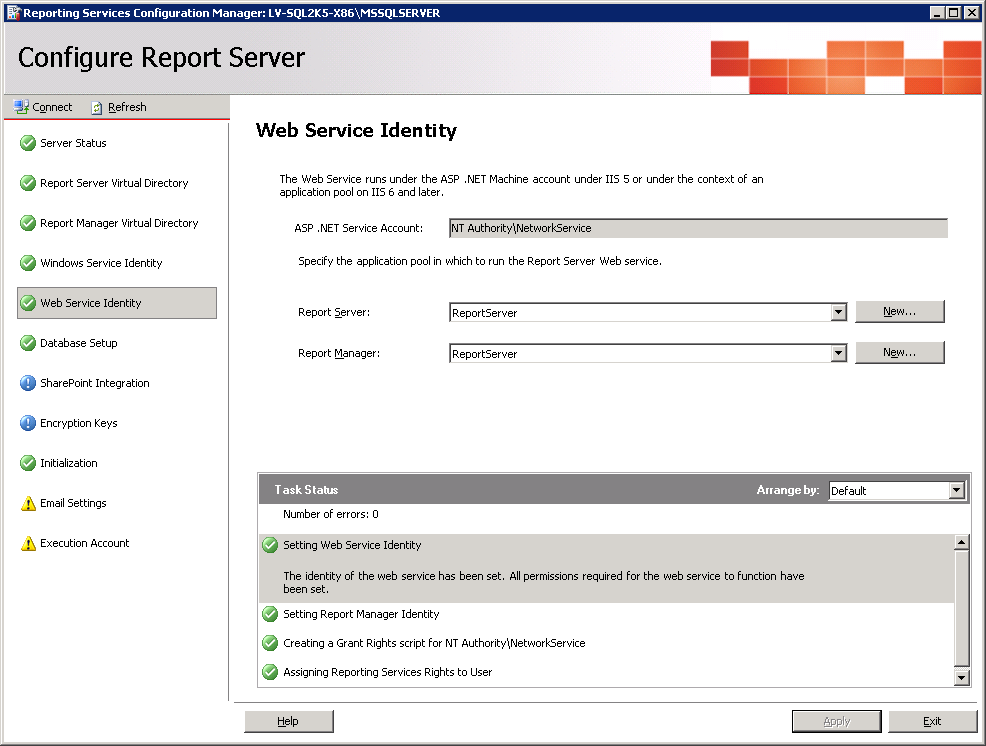
Task: Select Windows Service Identity in sidebar
Action: click(101, 263)
